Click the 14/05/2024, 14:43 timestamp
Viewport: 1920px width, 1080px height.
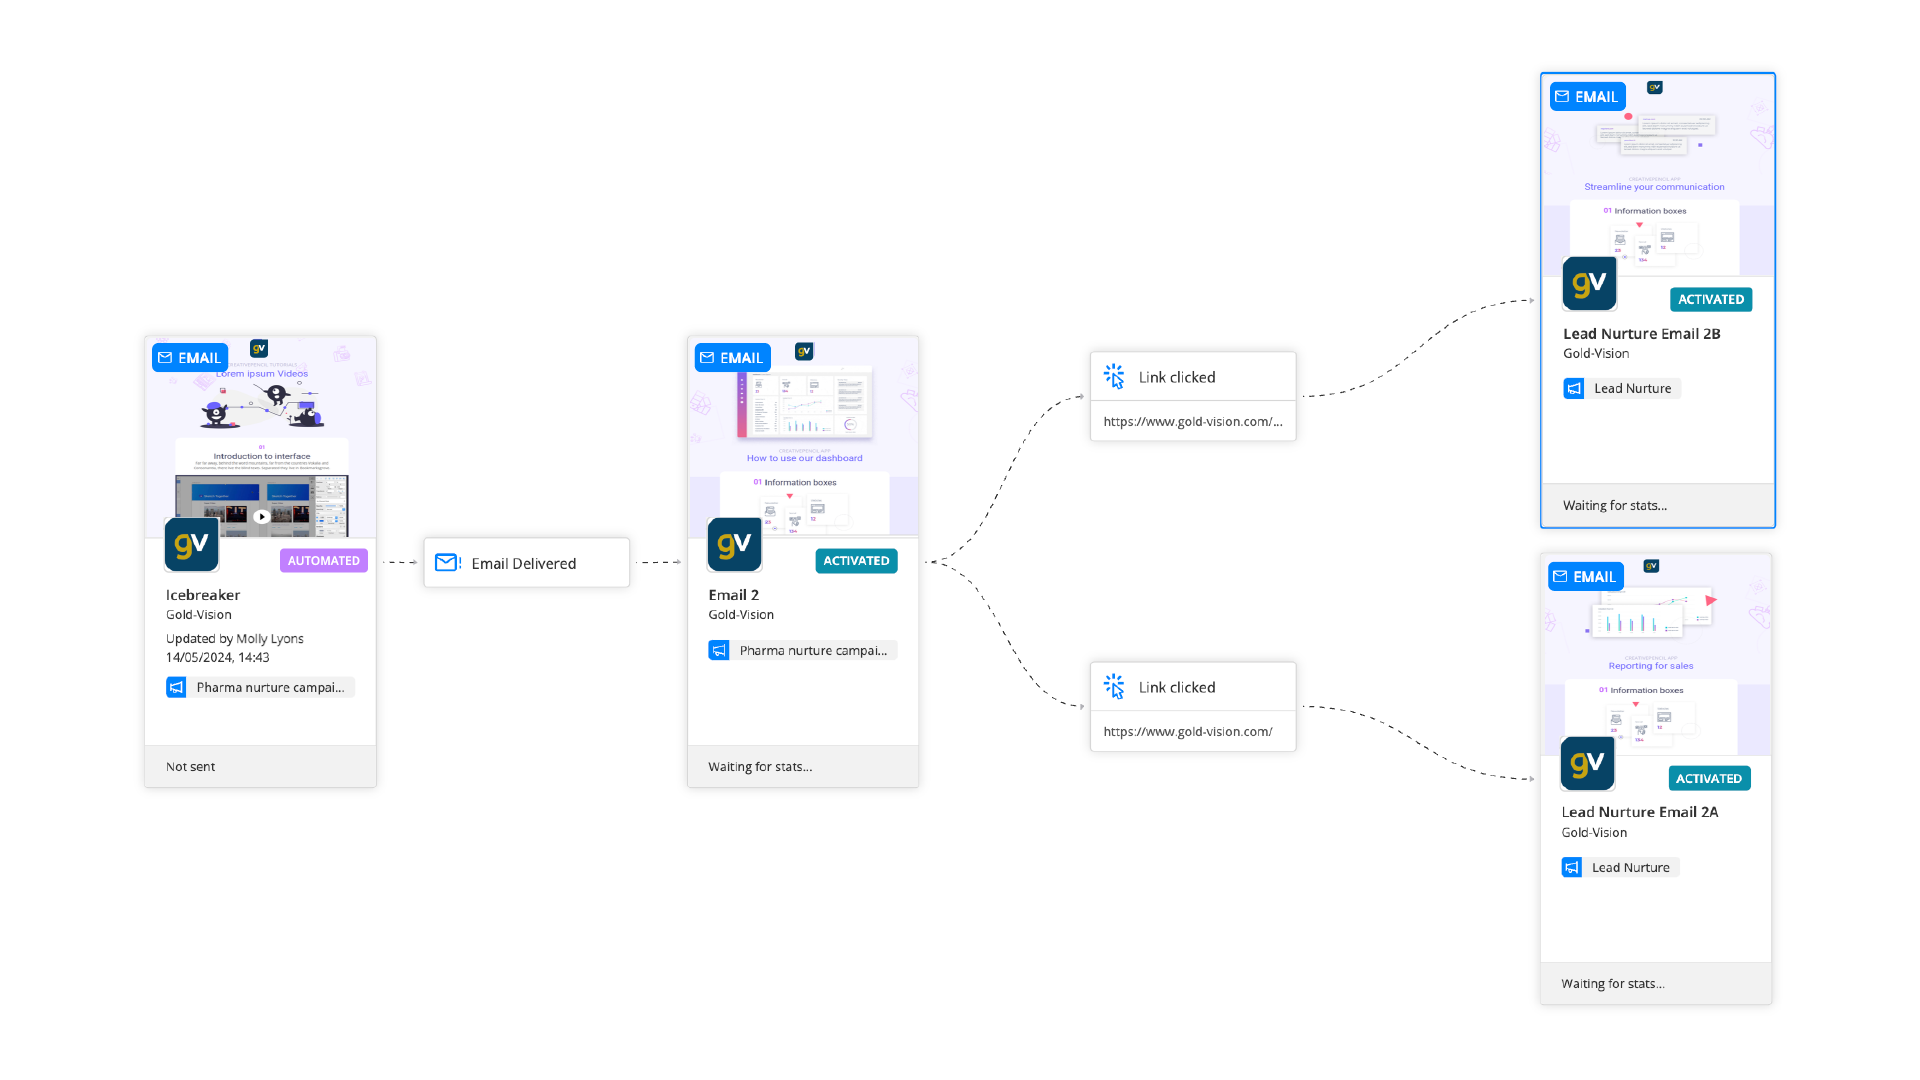217,657
